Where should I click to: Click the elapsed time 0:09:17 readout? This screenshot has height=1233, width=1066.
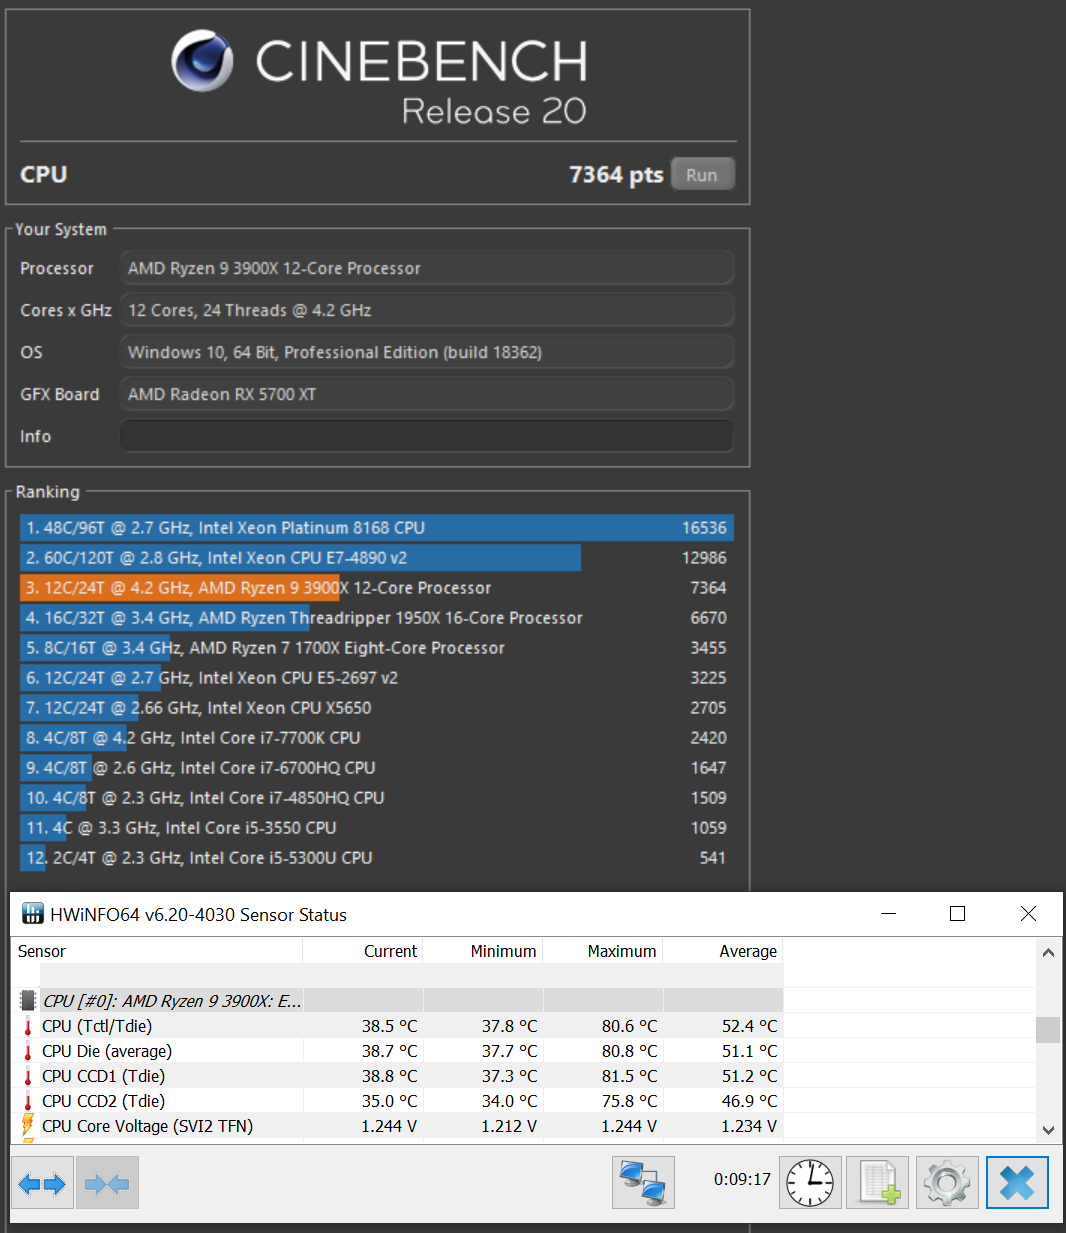click(x=742, y=1179)
